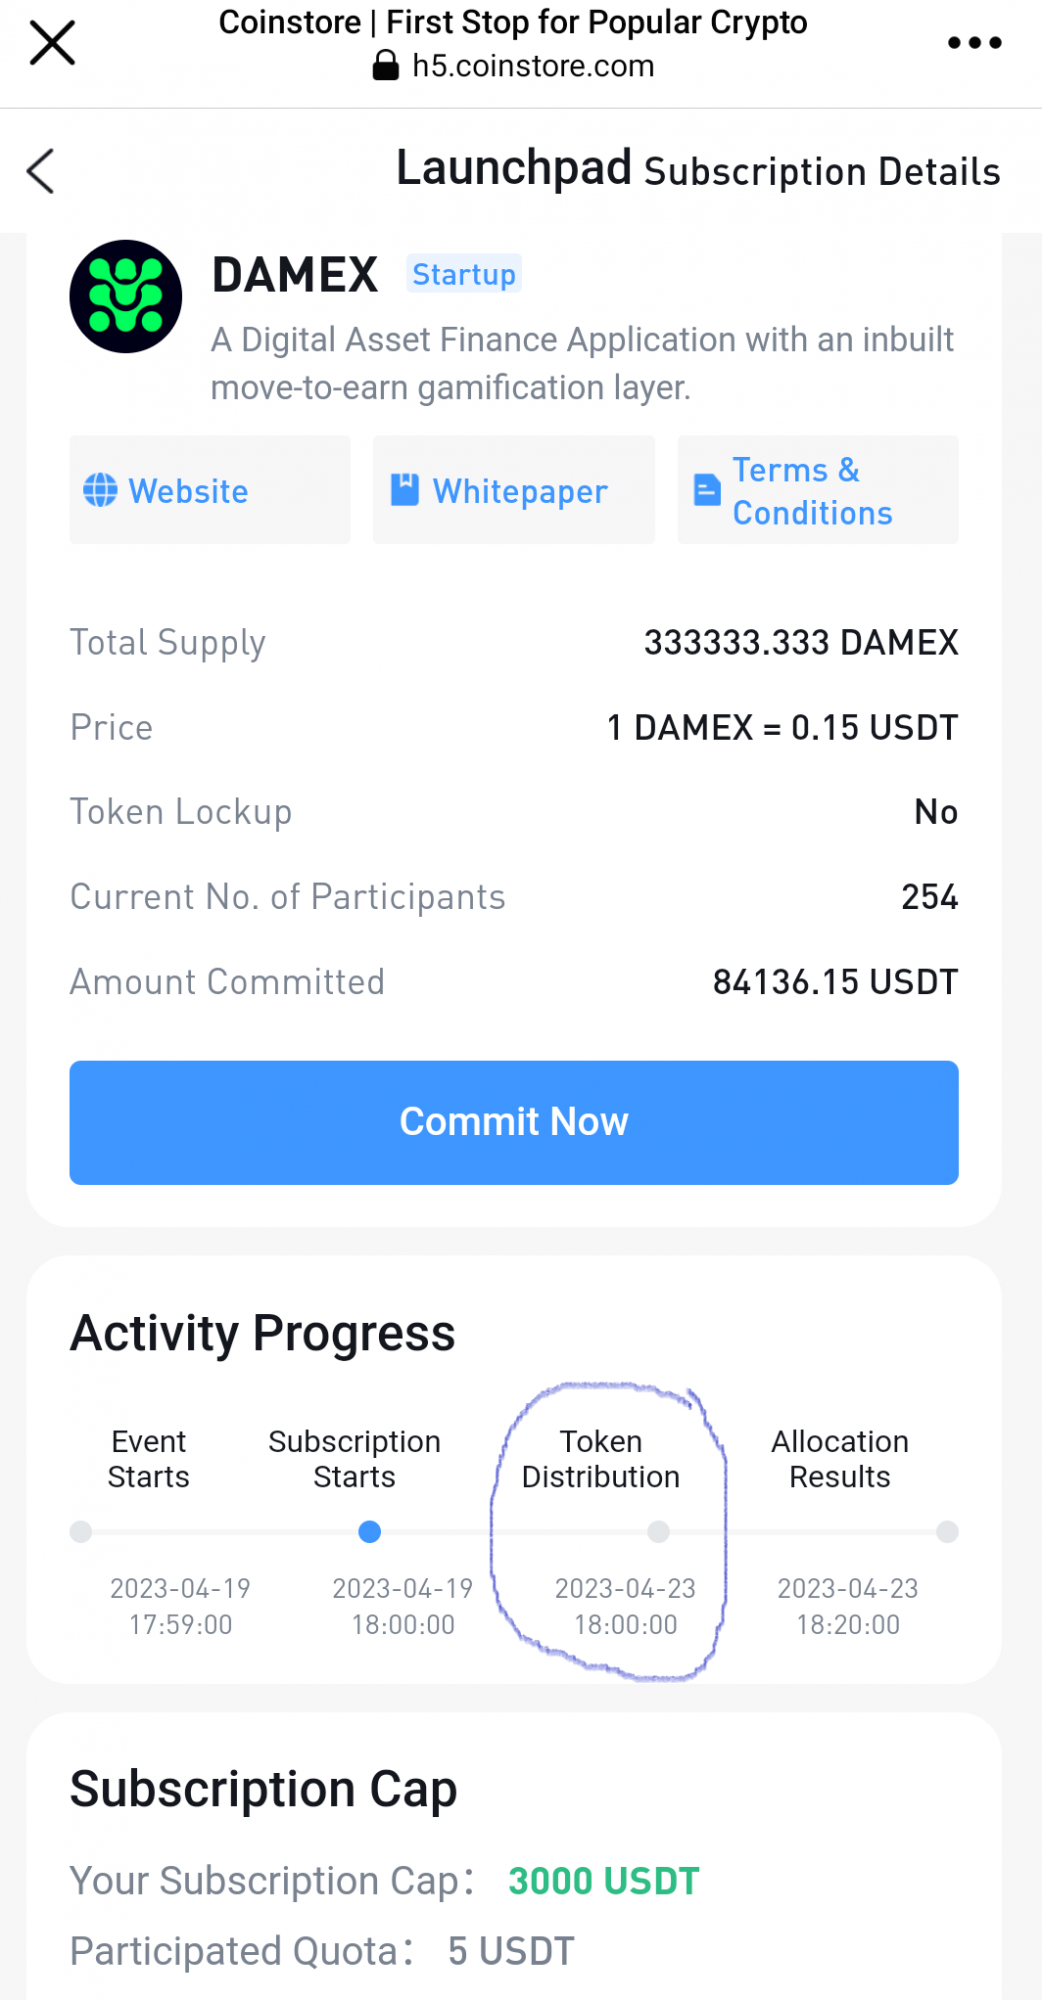Click the Whitepaper book icon
This screenshot has height=2000, width=1042.
pos(404,490)
